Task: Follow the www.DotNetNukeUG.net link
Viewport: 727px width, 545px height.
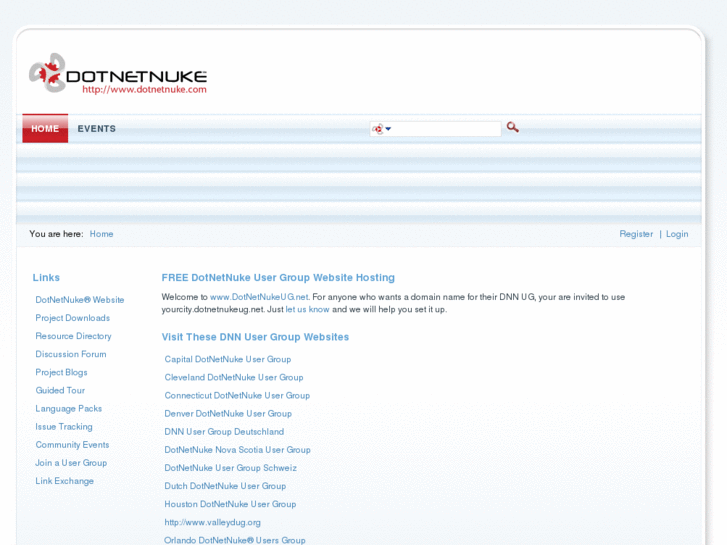Action: pyautogui.click(x=259, y=297)
